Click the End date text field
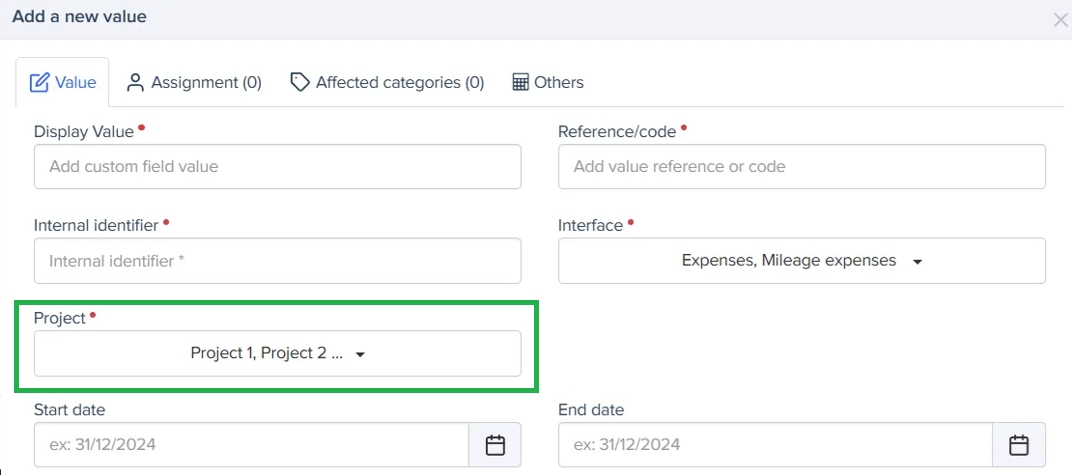The image size is (1072, 475). 775,445
